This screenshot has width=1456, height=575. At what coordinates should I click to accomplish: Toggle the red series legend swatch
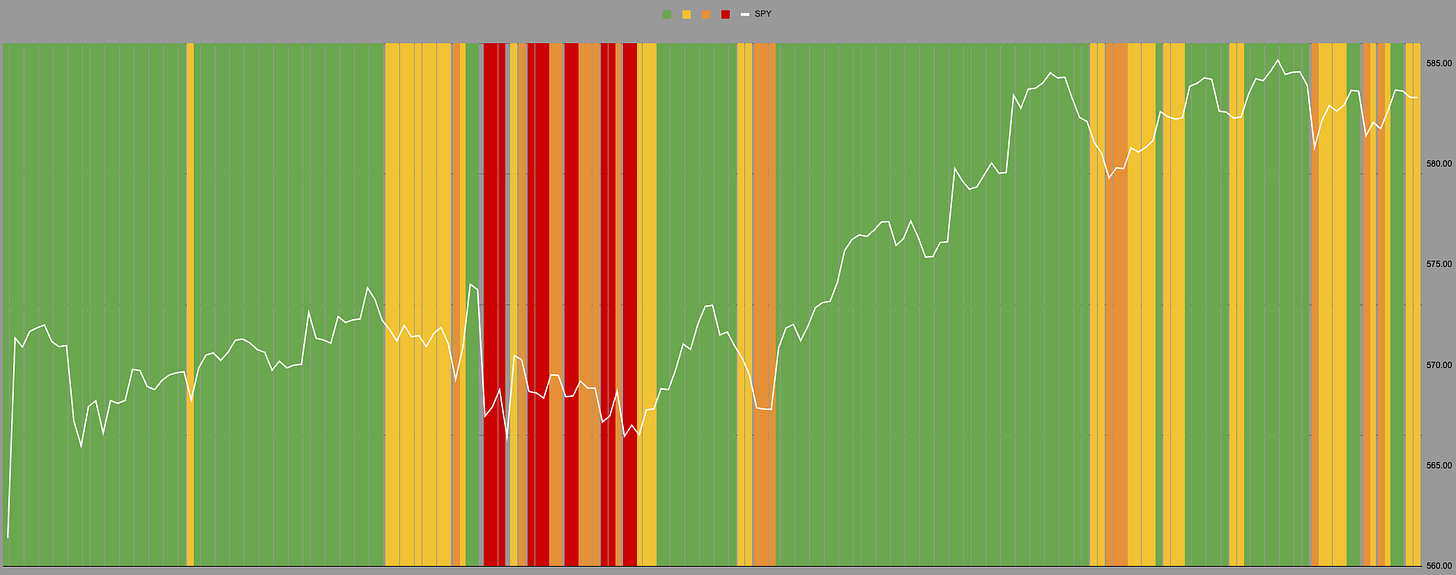point(726,14)
